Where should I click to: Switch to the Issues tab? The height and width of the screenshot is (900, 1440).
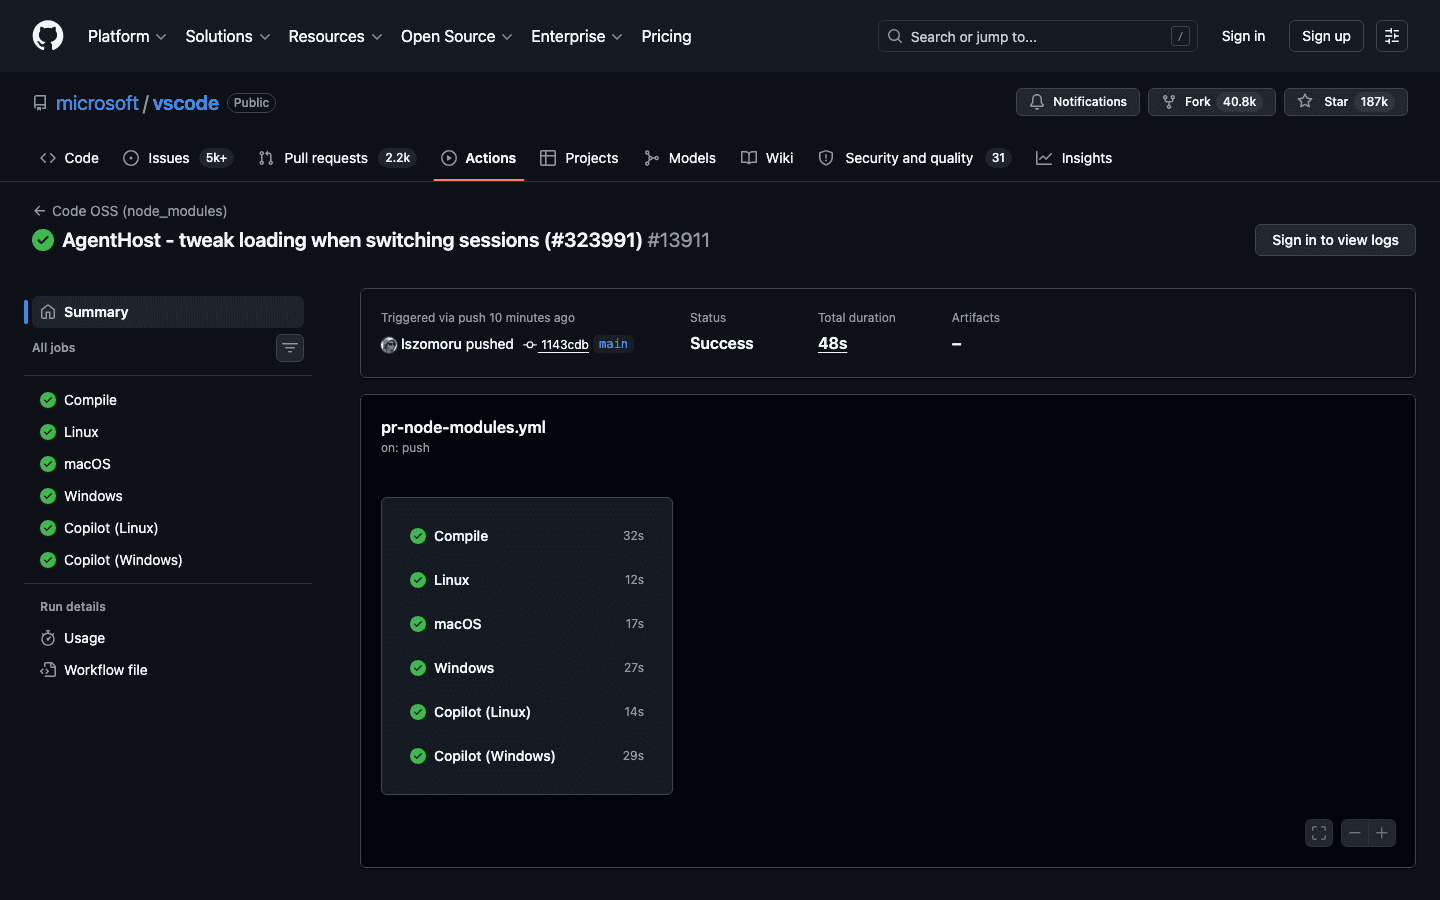tap(177, 158)
